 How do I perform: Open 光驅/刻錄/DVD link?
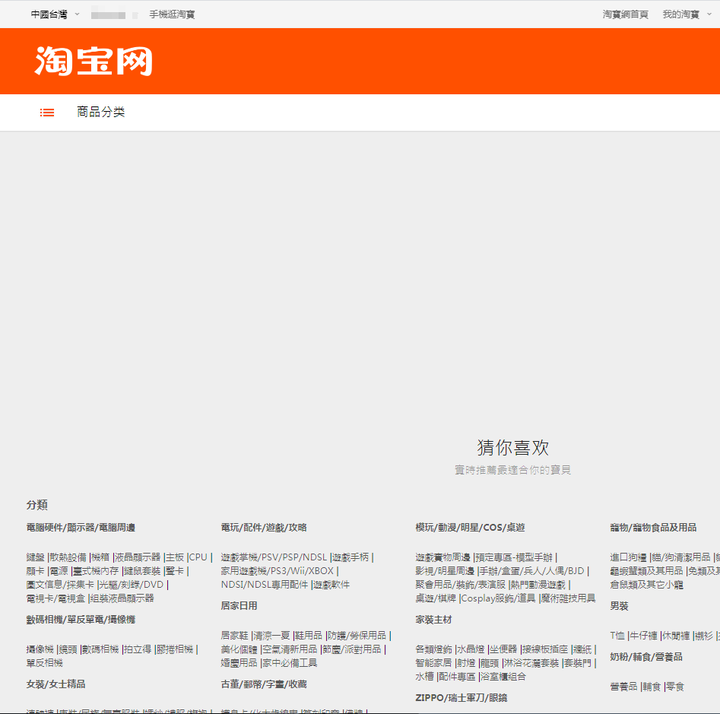click(131, 585)
